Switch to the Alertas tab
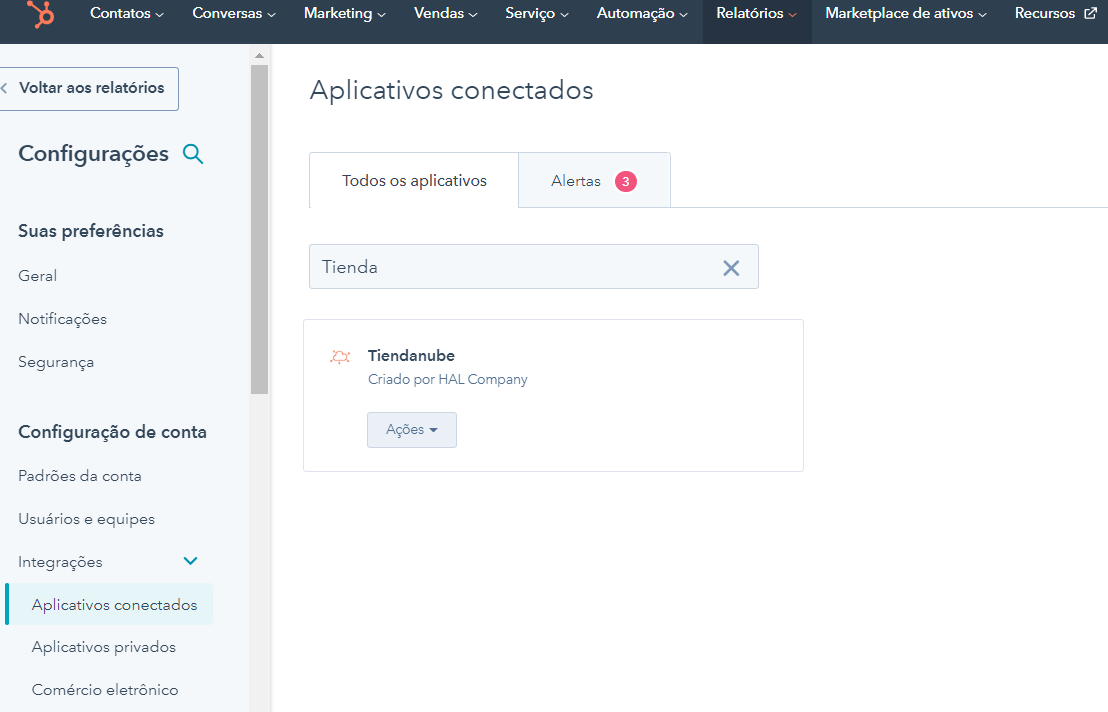This screenshot has width=1108, height=712. point(593,181)
